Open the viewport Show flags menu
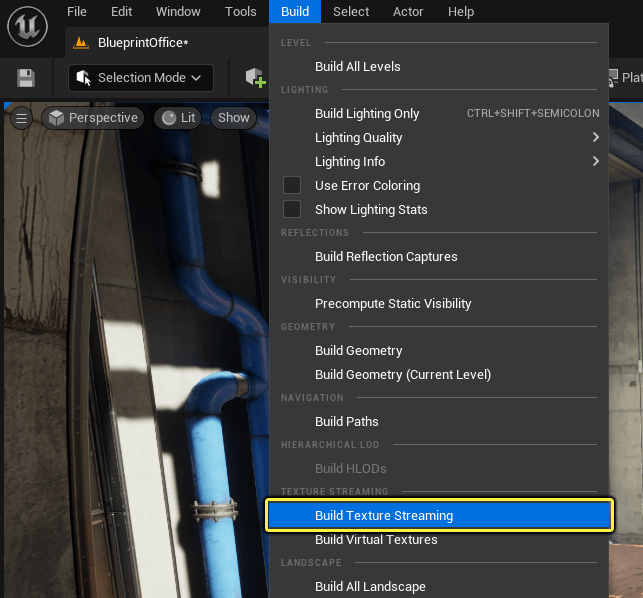Viewport: 643px width, 598px height. [233, 118]
